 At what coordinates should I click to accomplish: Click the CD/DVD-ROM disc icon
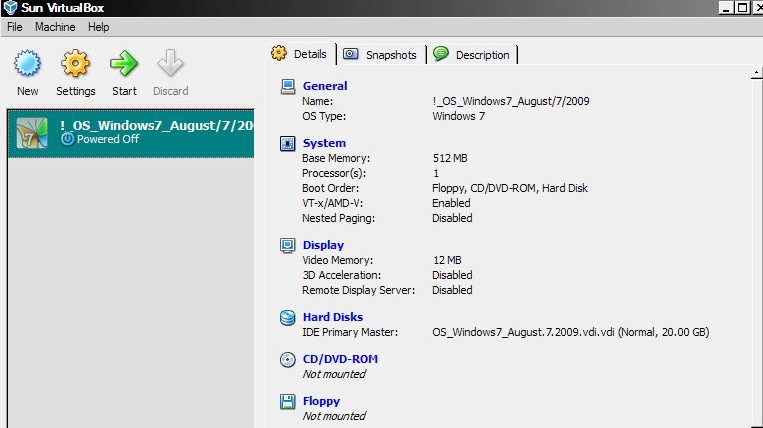pyautogui.click(x=288, y=359)
